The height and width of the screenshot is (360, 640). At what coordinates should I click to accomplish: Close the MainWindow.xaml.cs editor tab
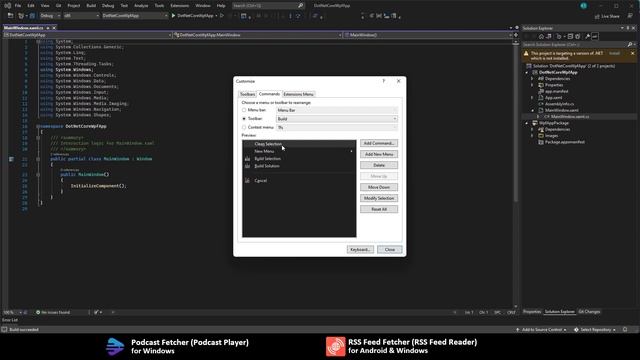tap(54, 28)
